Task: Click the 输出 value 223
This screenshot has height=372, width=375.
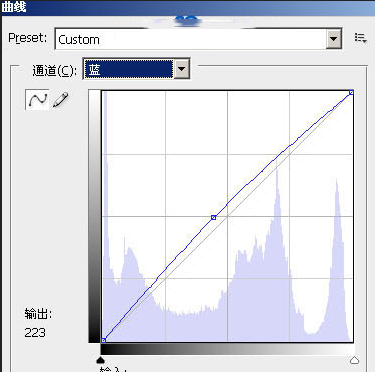Action: point(35,332)
